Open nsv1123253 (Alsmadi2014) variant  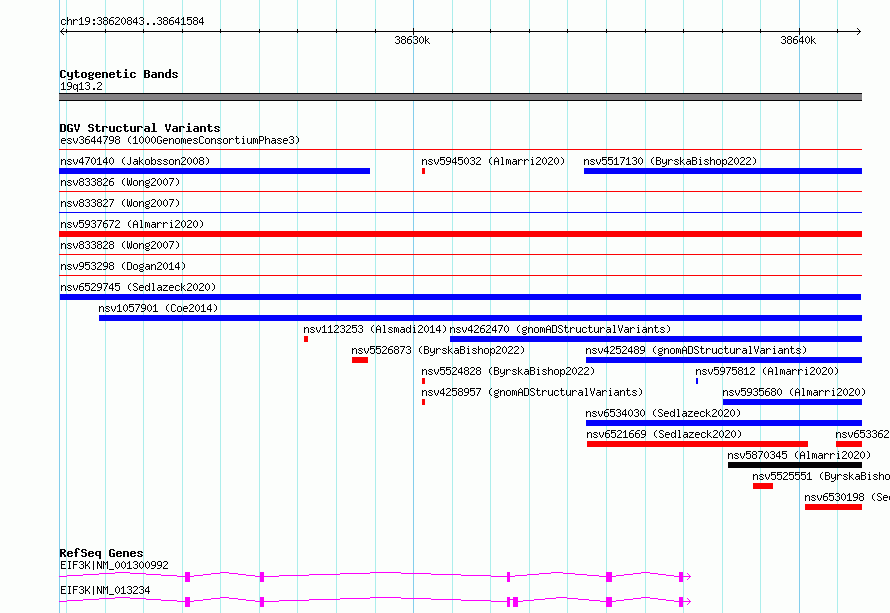[375, 329]
